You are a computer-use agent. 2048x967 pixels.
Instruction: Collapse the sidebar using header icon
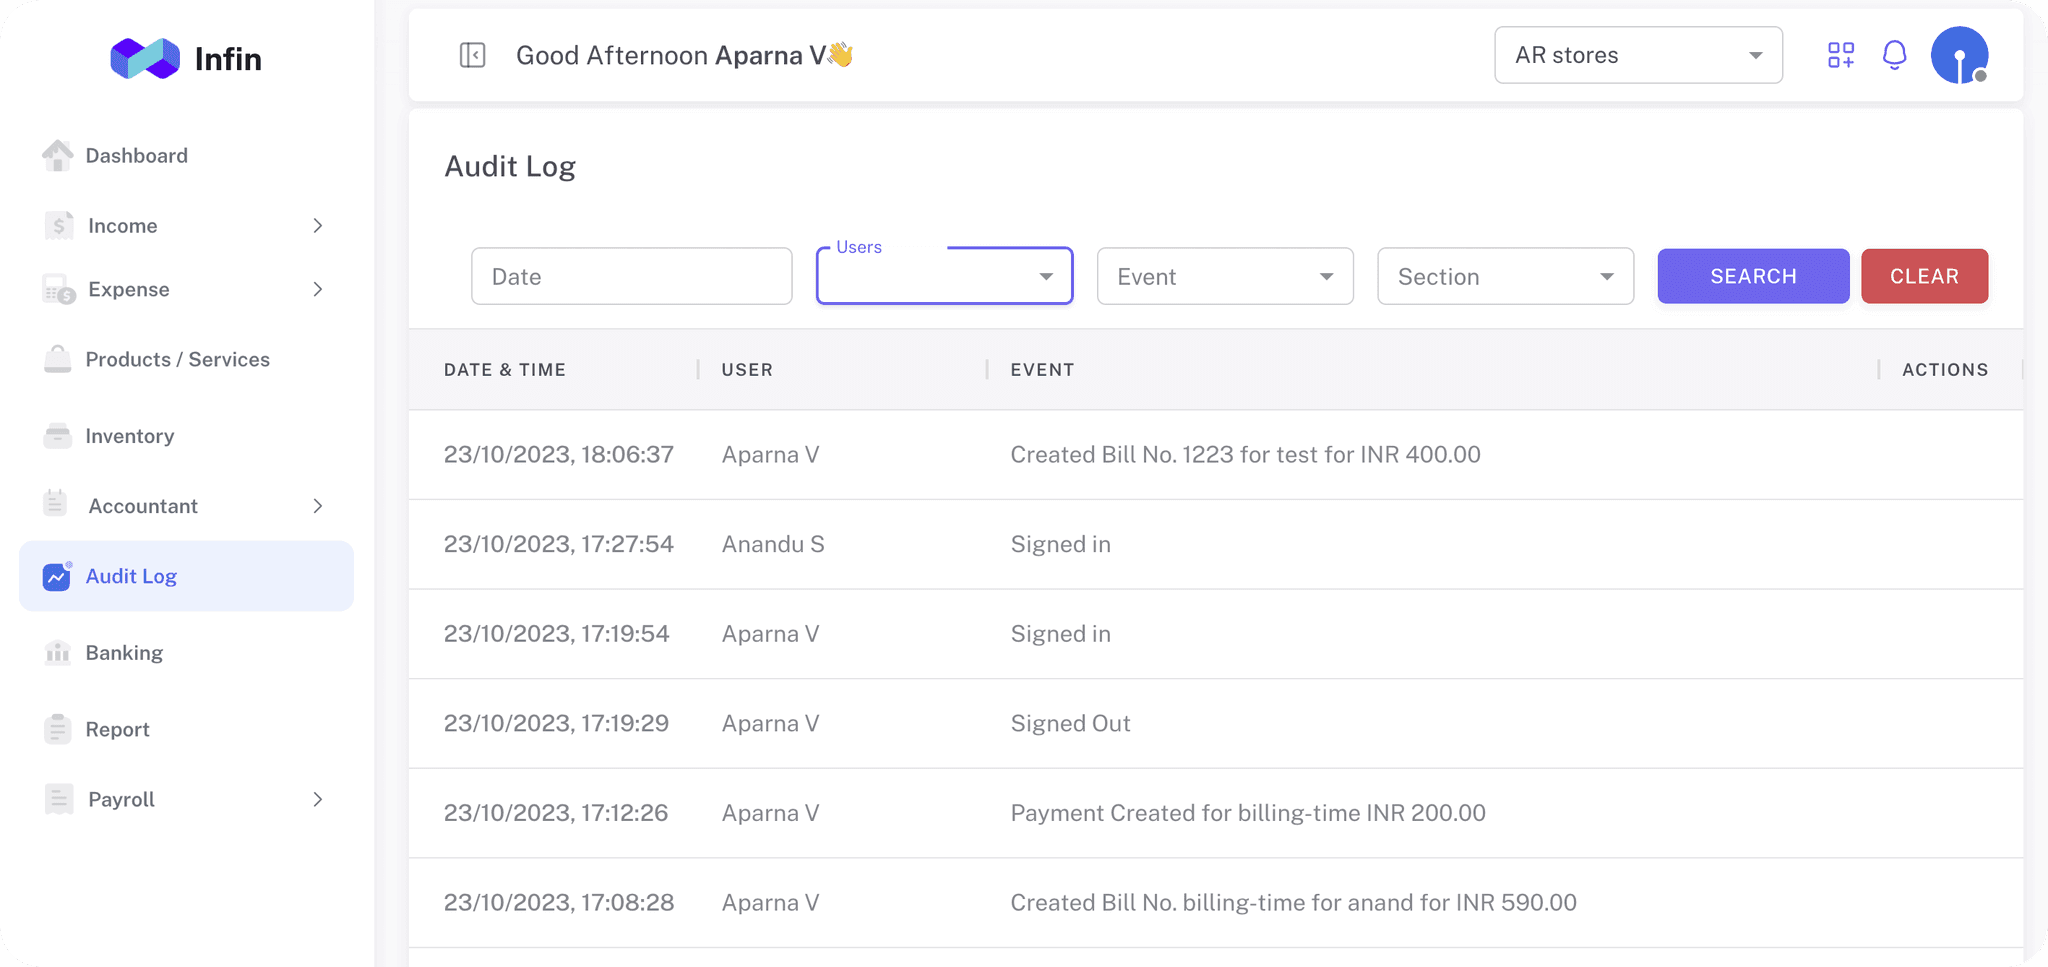(x=471, y=55)
